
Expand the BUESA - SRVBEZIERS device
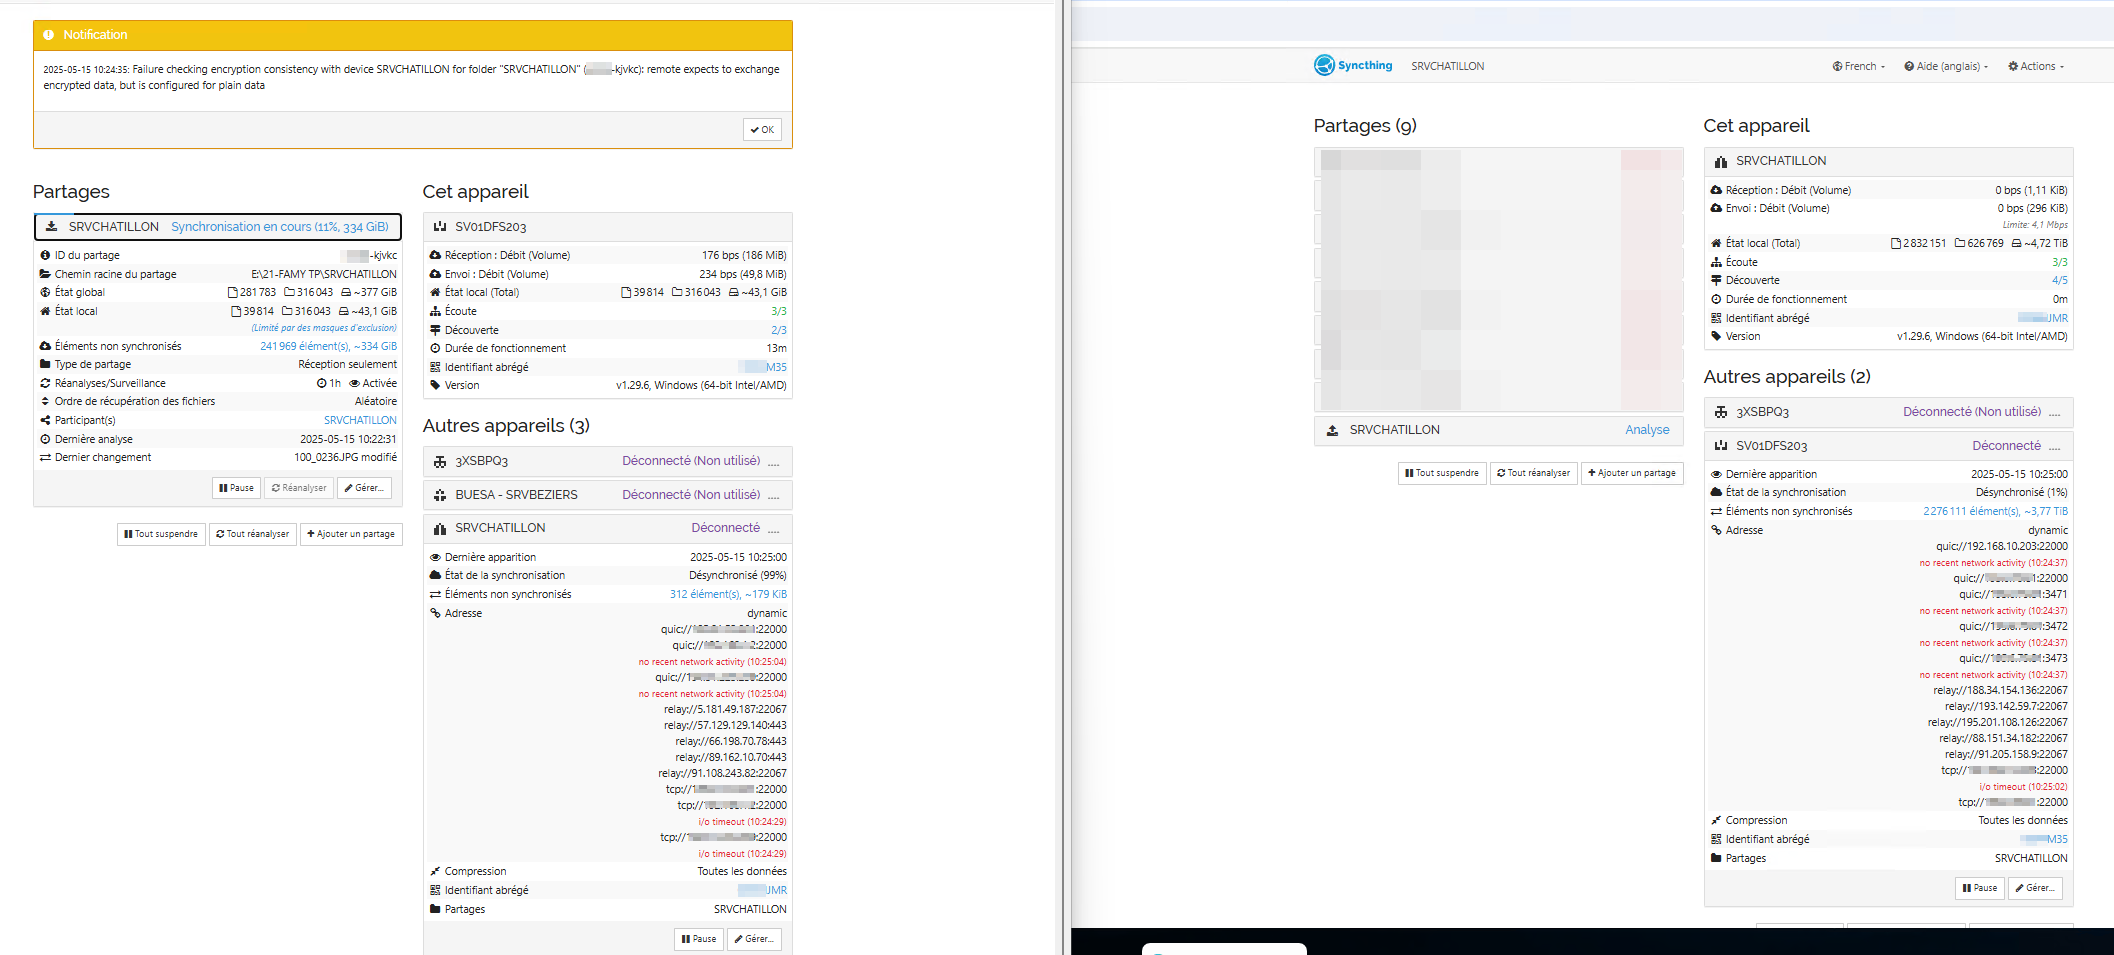coord(608,495)
